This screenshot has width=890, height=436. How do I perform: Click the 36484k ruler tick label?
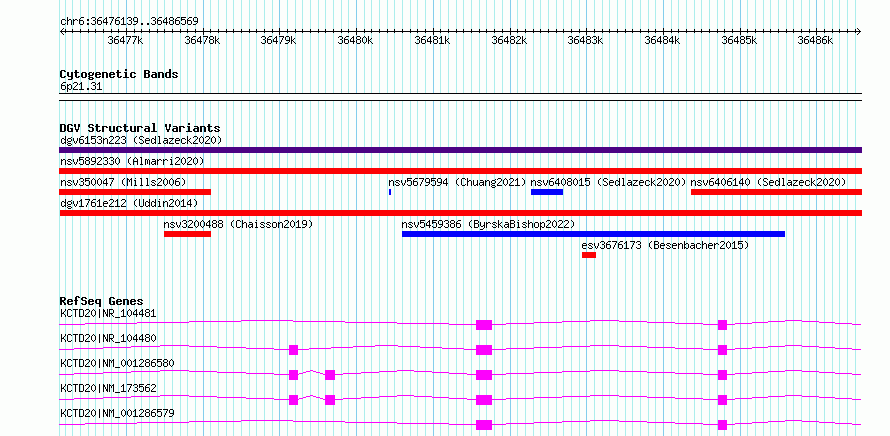[662, 40]
